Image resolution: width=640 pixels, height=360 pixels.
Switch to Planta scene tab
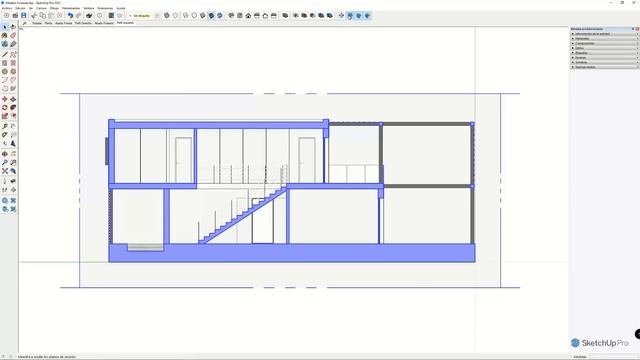point(48,23)
